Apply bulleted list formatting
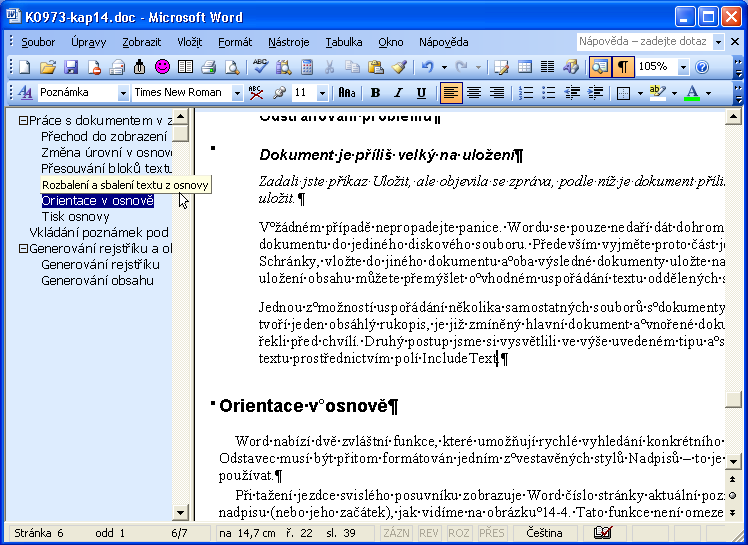 click(x=549, y=93)
